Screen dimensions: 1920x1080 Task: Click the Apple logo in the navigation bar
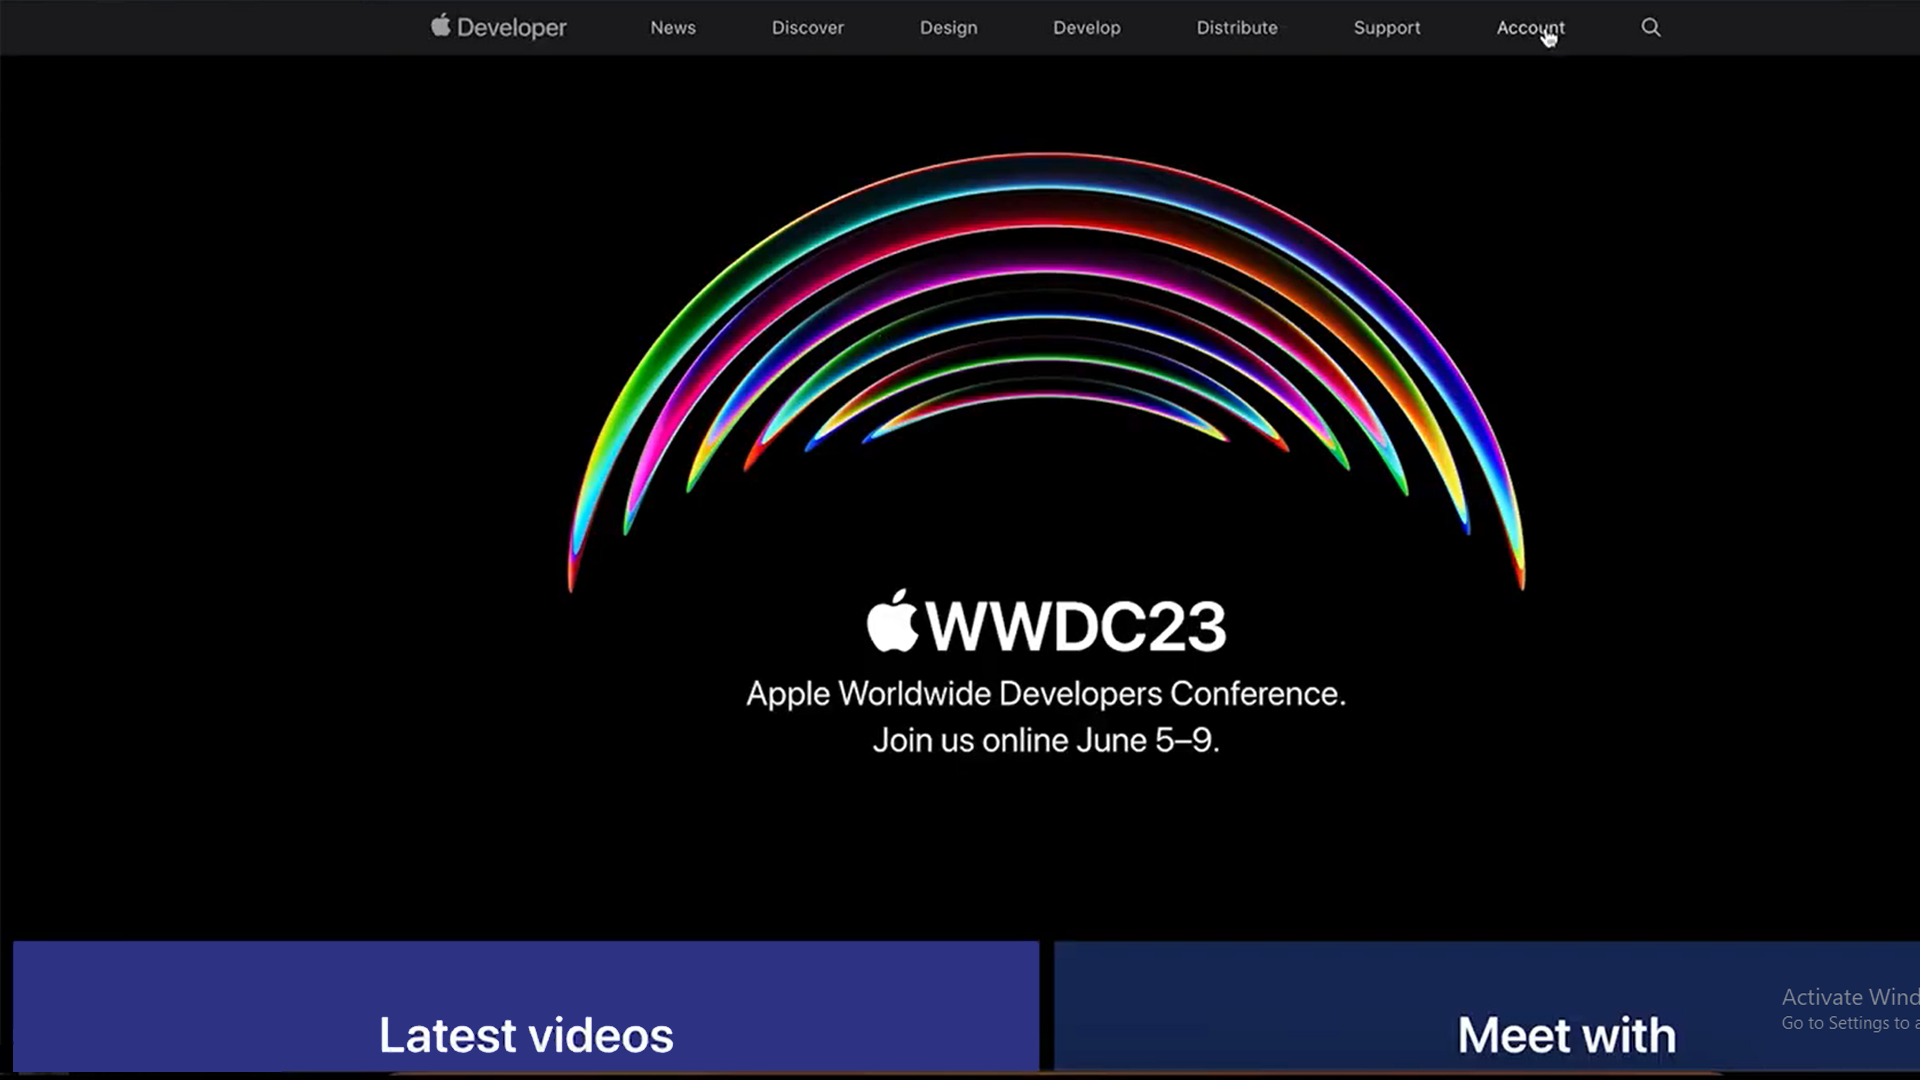click(x=440, y=27)
